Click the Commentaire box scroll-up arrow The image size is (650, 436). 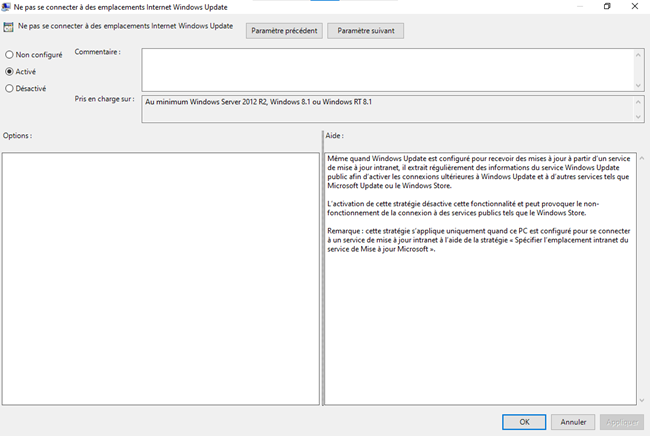click(x=638, y=55)
